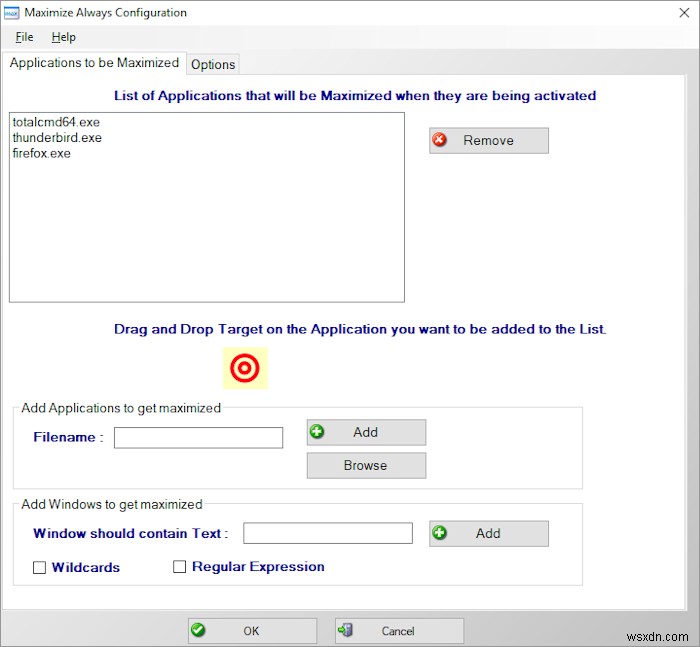The image size is (700, 647).
Task: Click the red bullseye target icon
Action: click(245, 368)
